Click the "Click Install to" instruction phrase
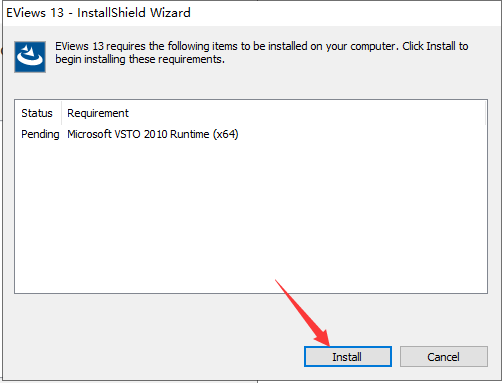This screenshot has height=383, width=504. (435, 46)
